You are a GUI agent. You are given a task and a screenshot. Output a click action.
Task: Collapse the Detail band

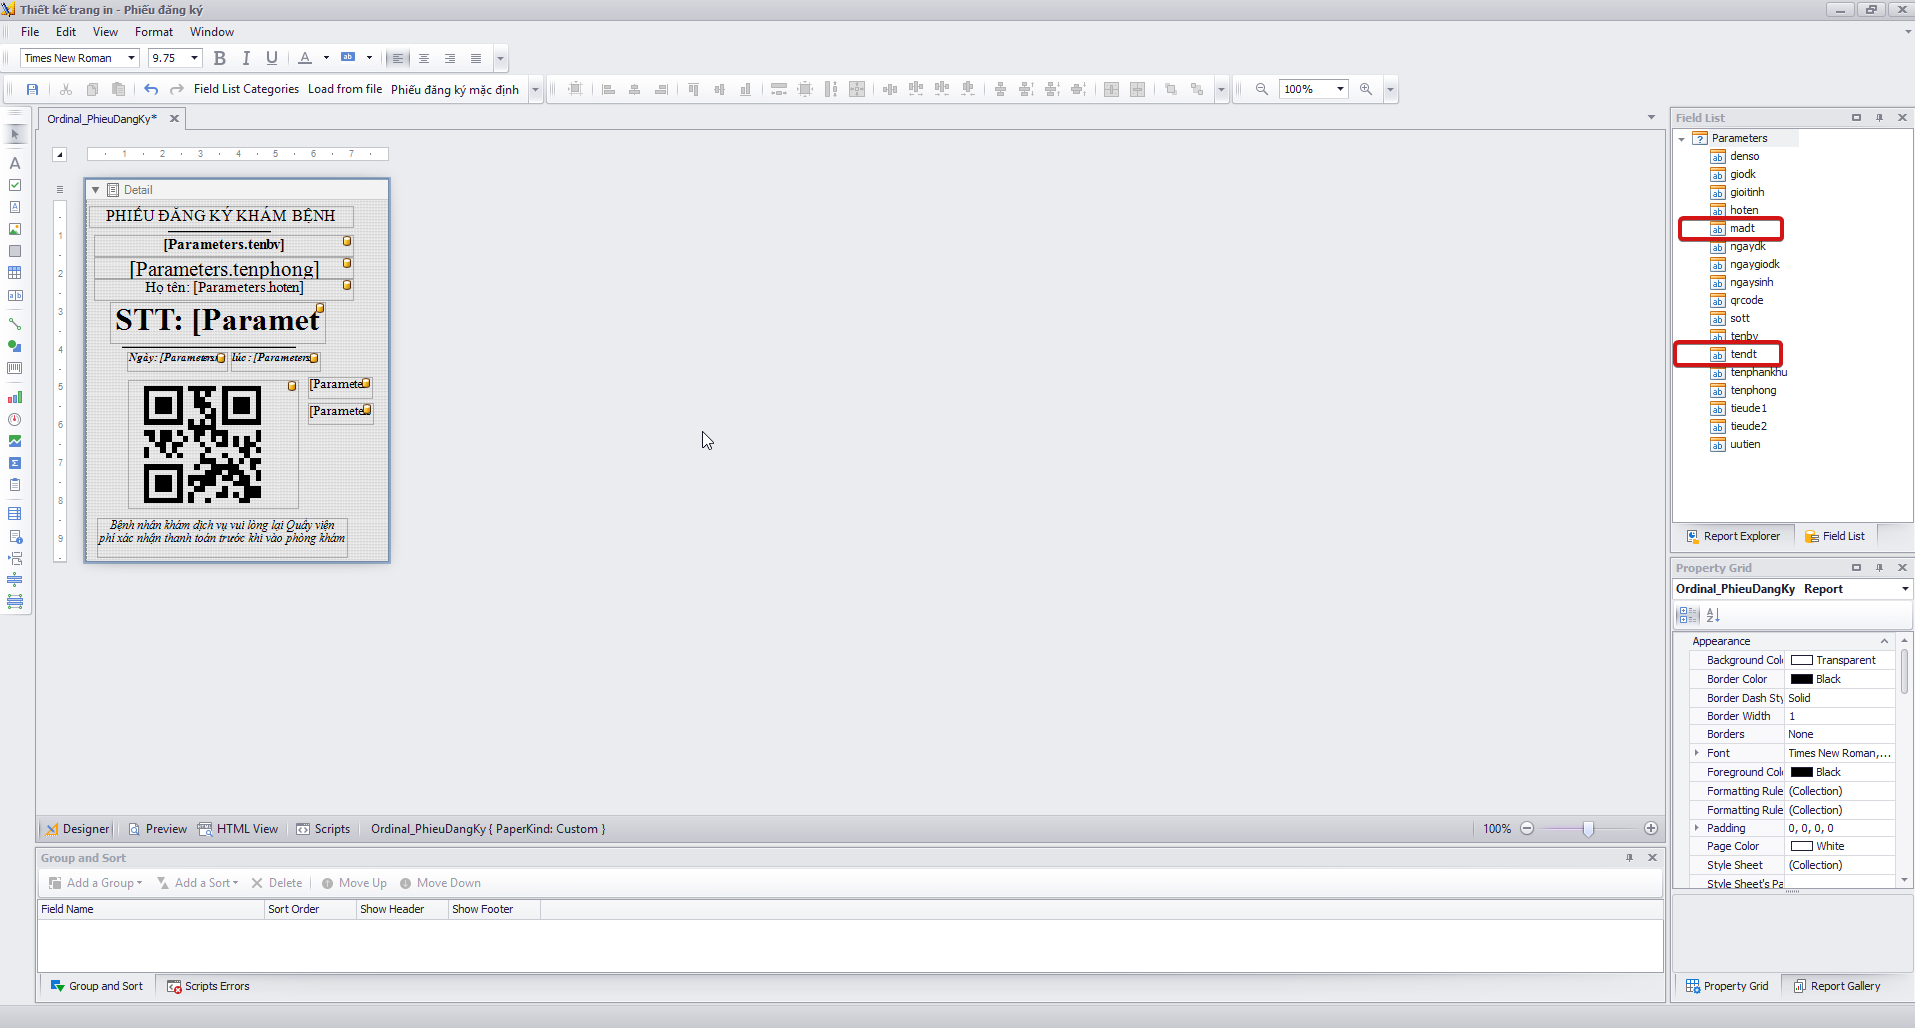click(x=96, y=190)
